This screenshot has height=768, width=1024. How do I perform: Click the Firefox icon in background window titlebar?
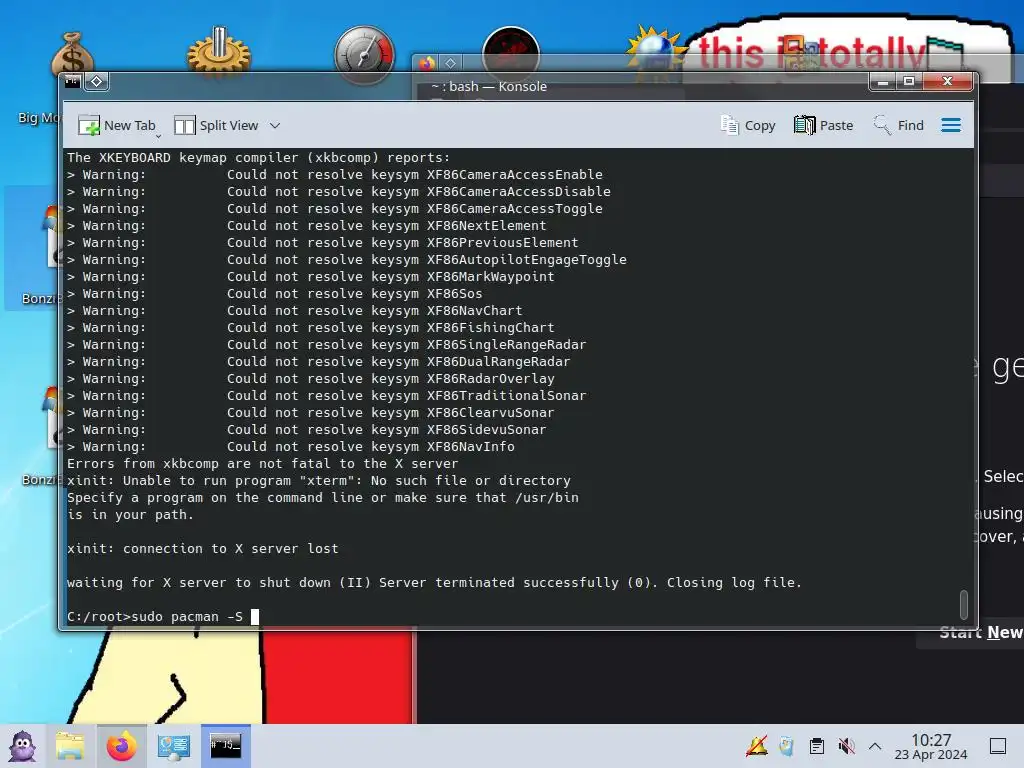click(427, 63)
